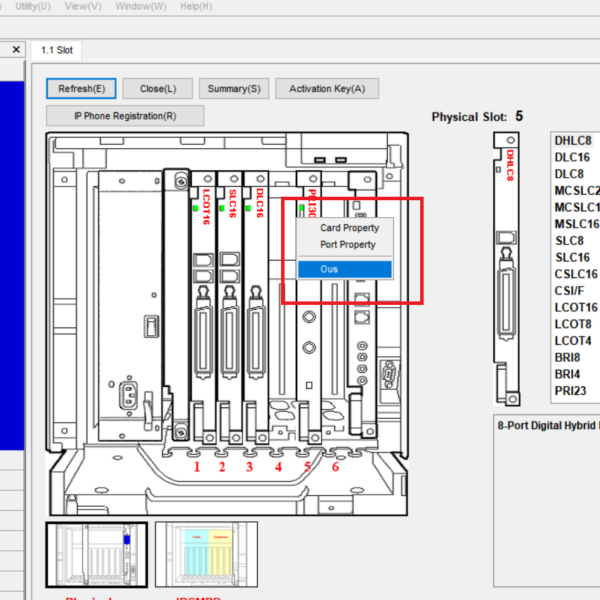The width and height of the screenshot is (600, 600).
Task: Click the IP Phone Registration button
Action: pyautogui.click(x=125, y=116)
